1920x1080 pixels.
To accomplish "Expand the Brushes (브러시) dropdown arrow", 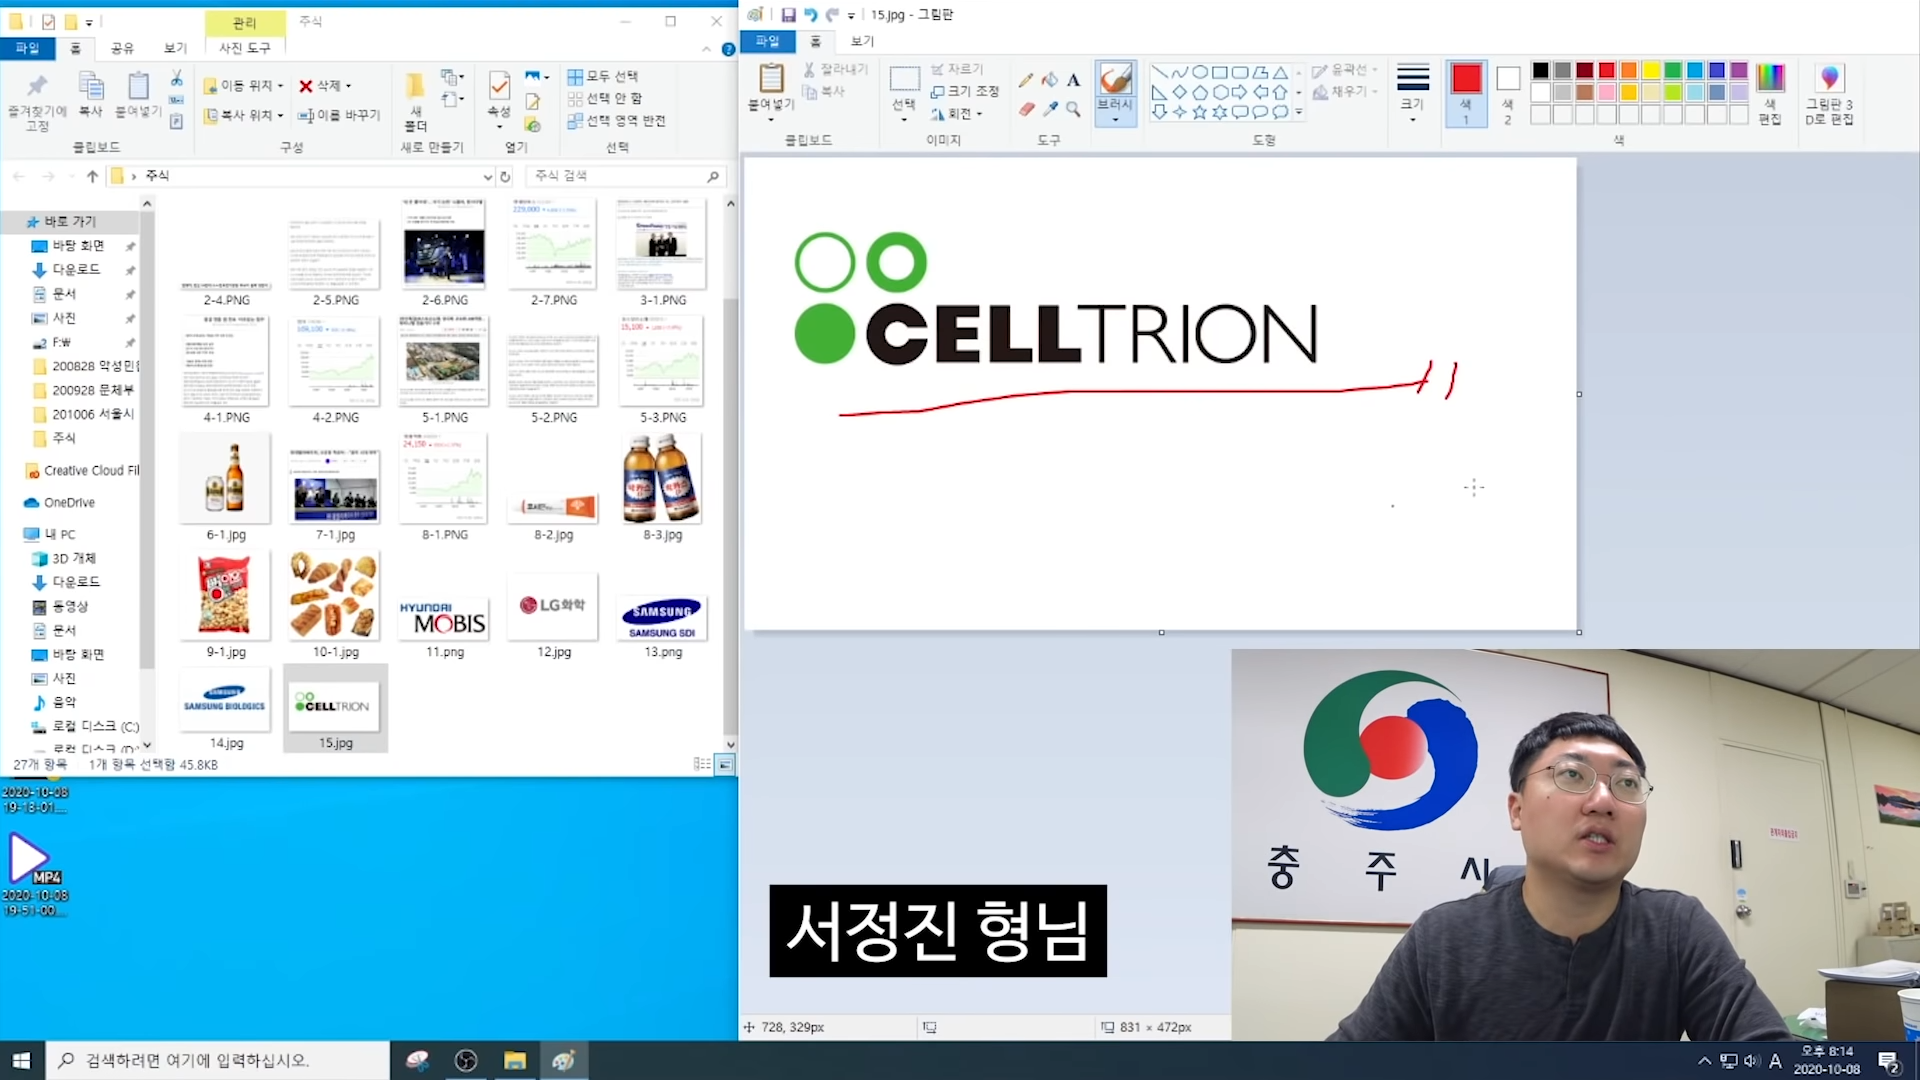I will pos(1115,119).
